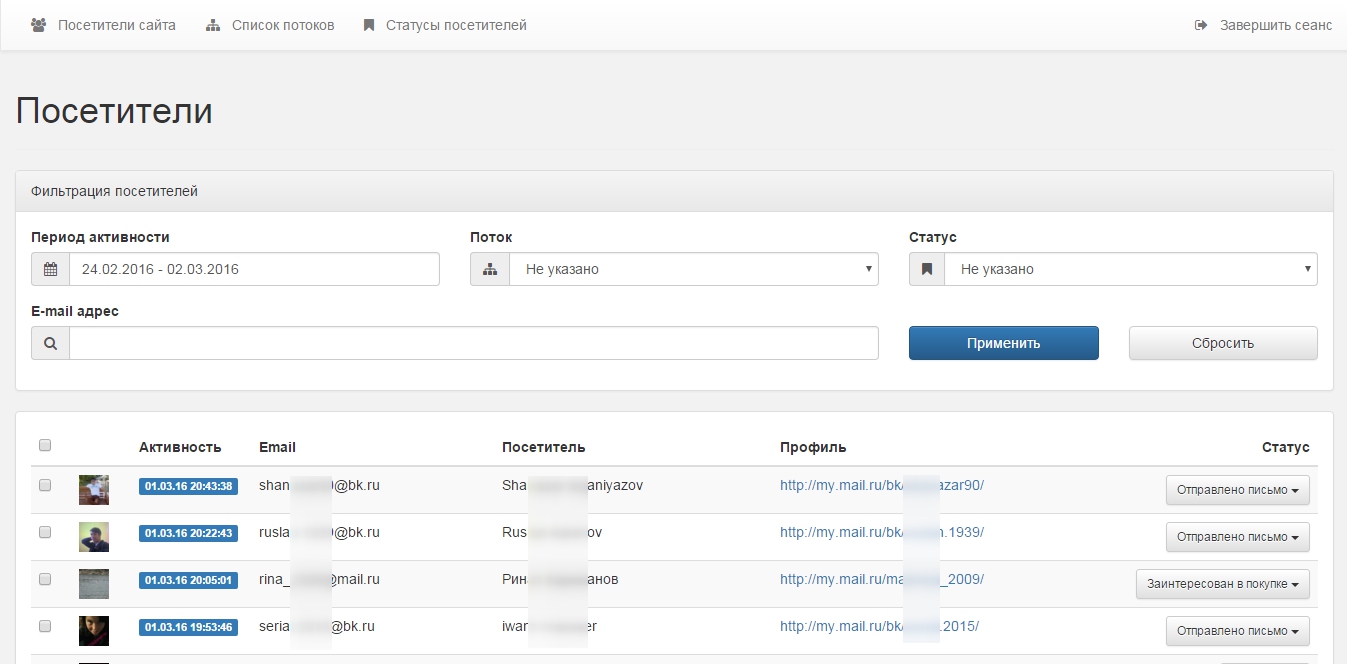Check the box for the 20:43:38 visitor row

(45, 485)
